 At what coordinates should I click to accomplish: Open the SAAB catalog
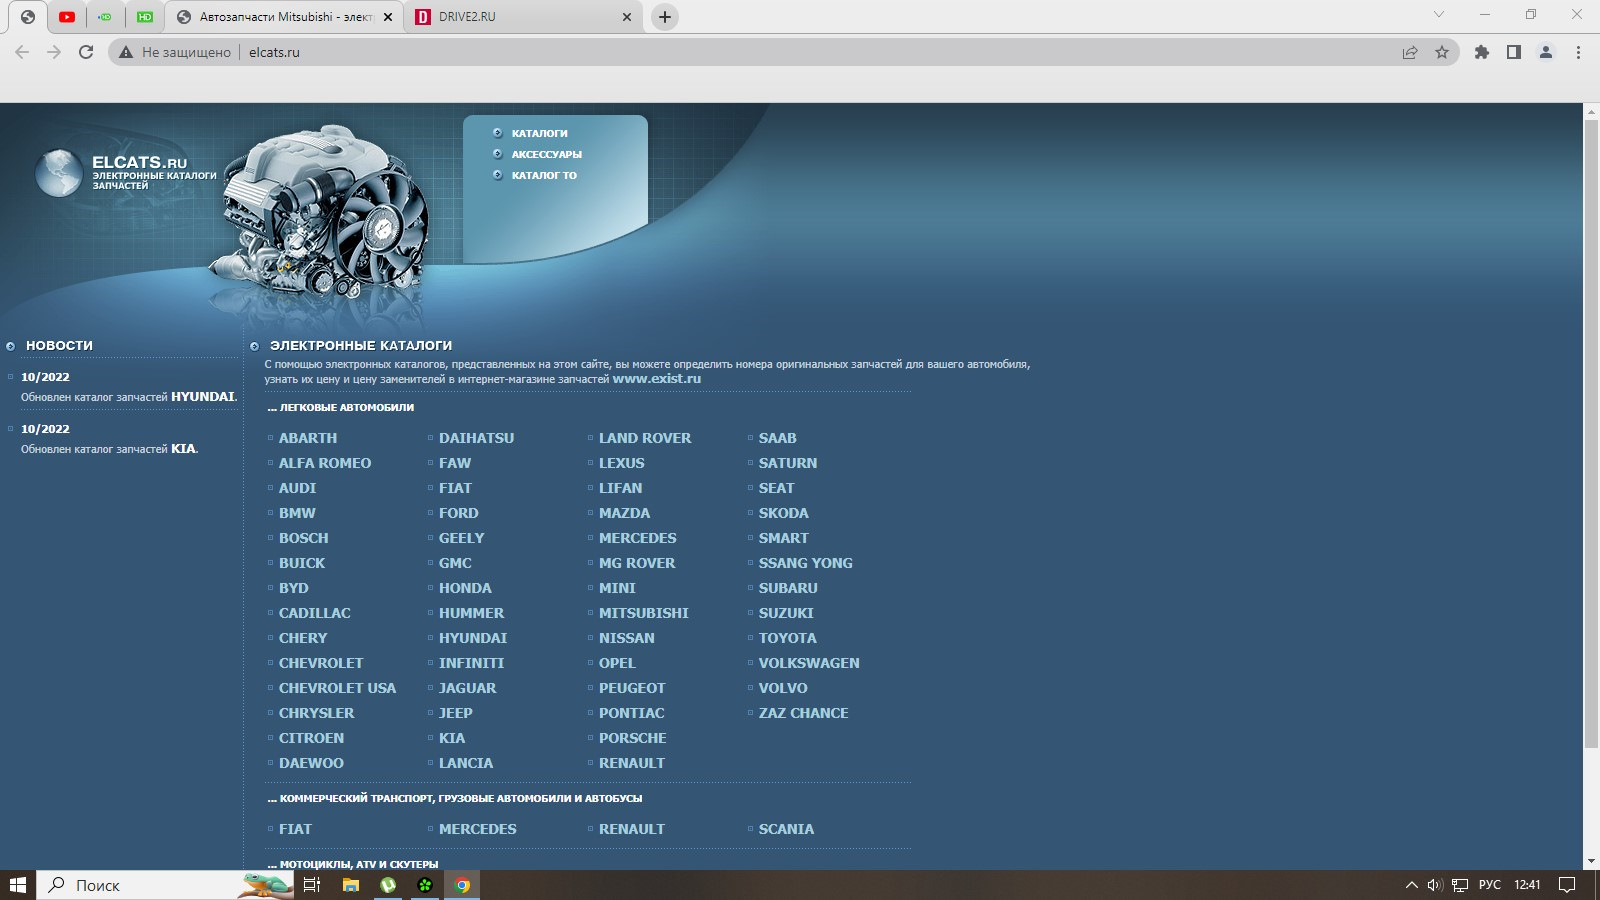[x=778, y=438]
